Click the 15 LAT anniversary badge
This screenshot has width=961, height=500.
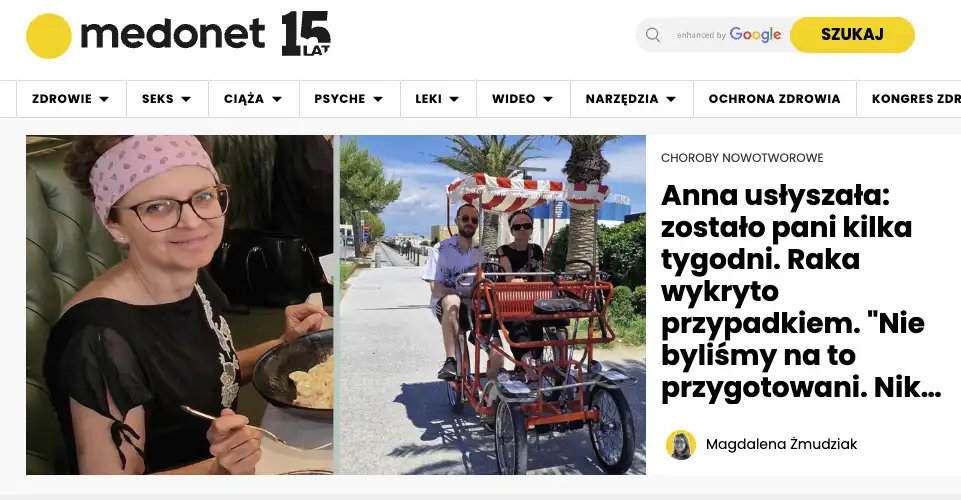306,34
